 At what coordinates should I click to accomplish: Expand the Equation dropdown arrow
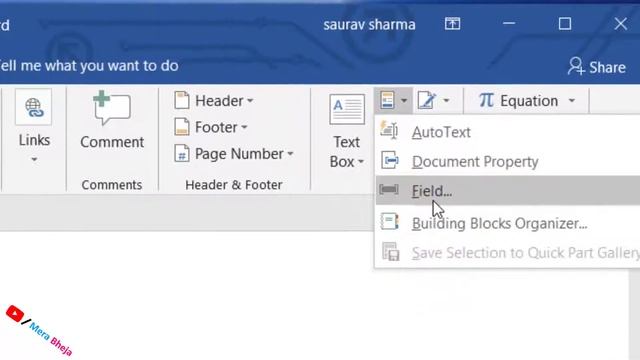[572, 100]
